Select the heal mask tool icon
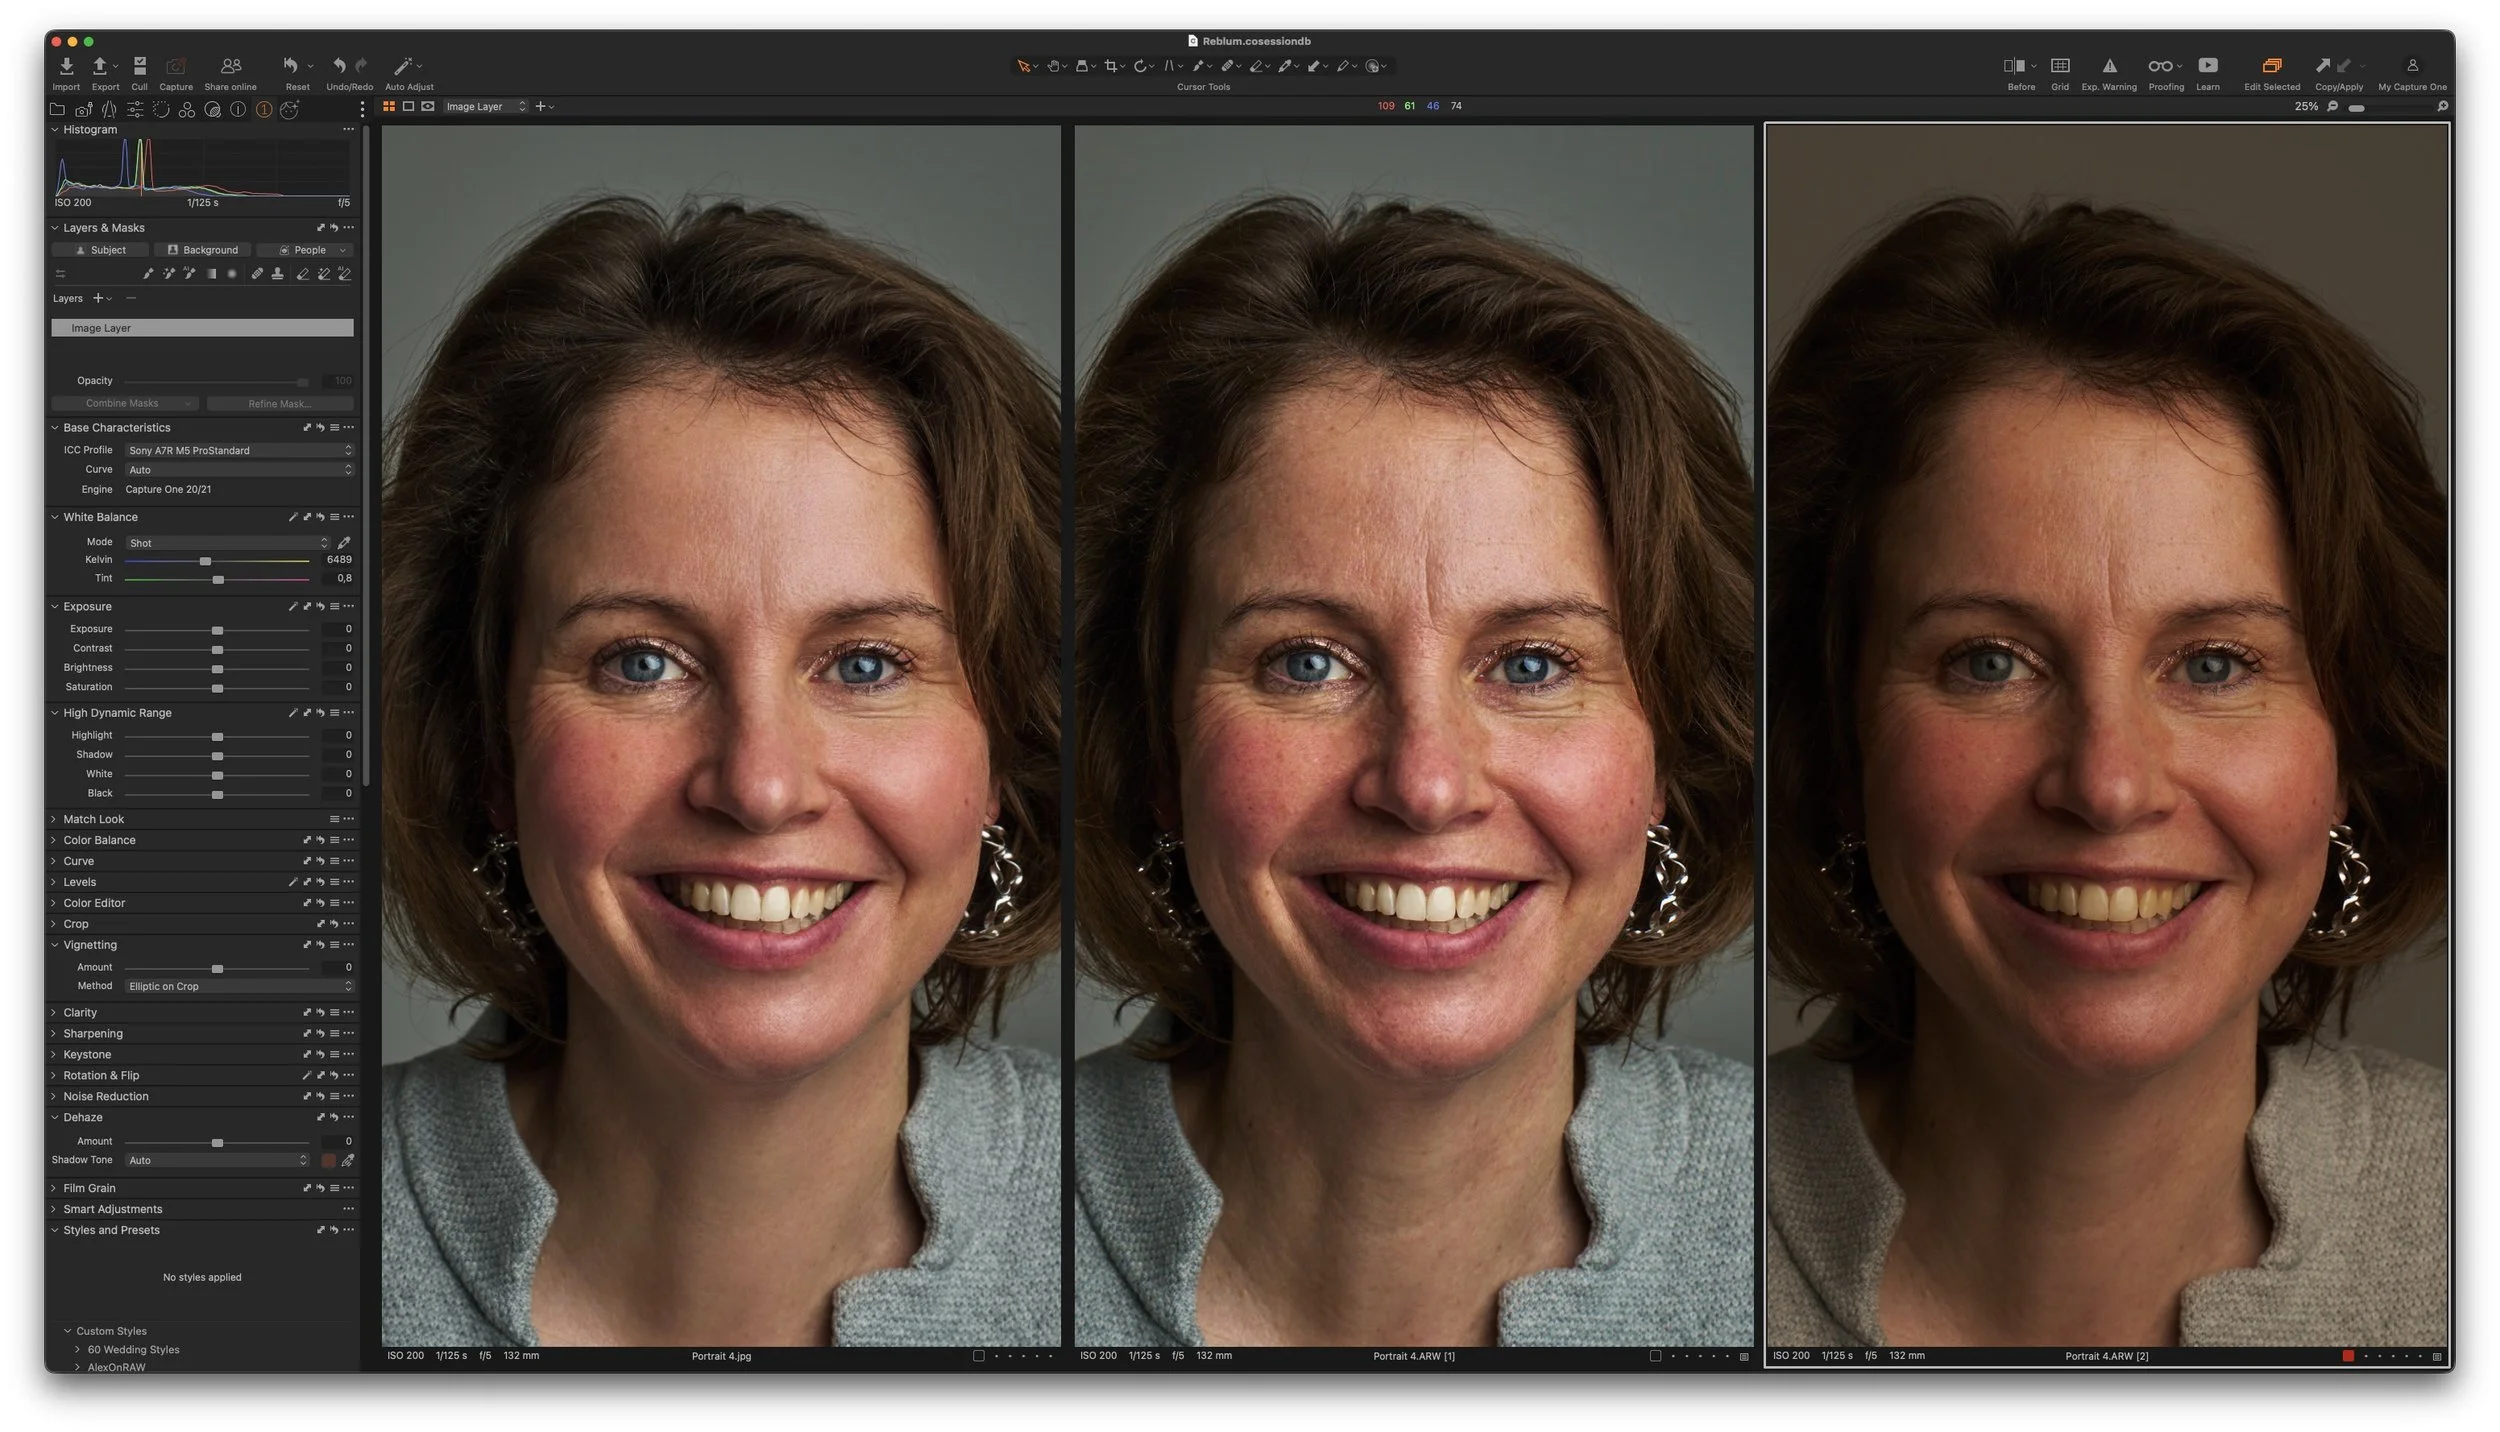Viewport: 2500px width, 1432px height. (x=256, y=274)
